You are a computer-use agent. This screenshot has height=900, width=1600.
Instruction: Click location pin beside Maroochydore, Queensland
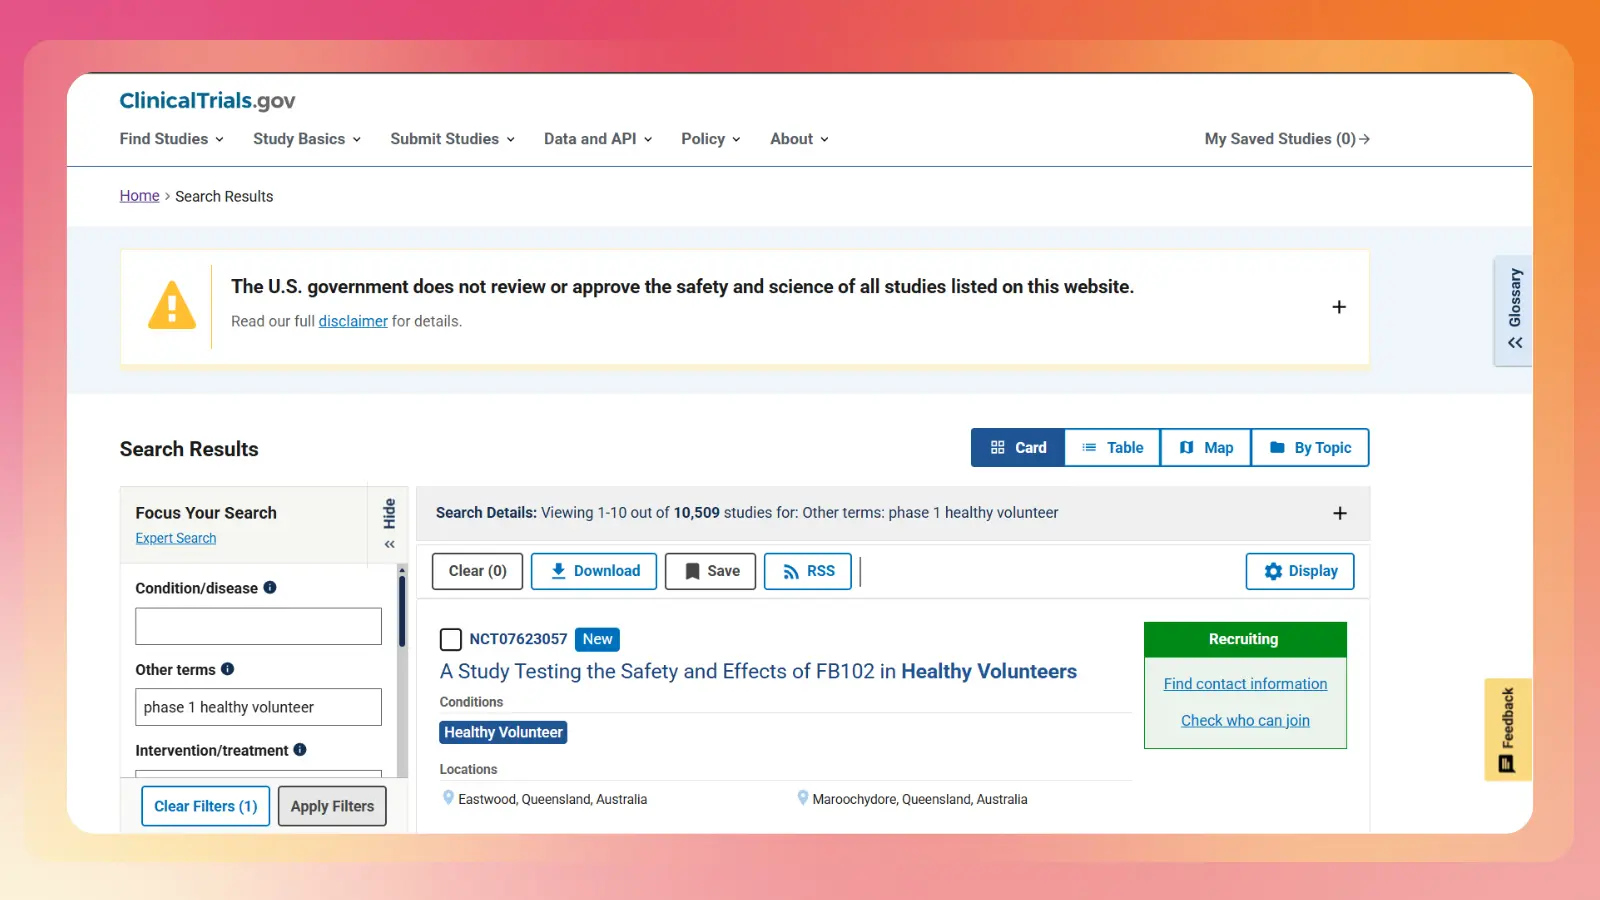click(x=802, y=798)
